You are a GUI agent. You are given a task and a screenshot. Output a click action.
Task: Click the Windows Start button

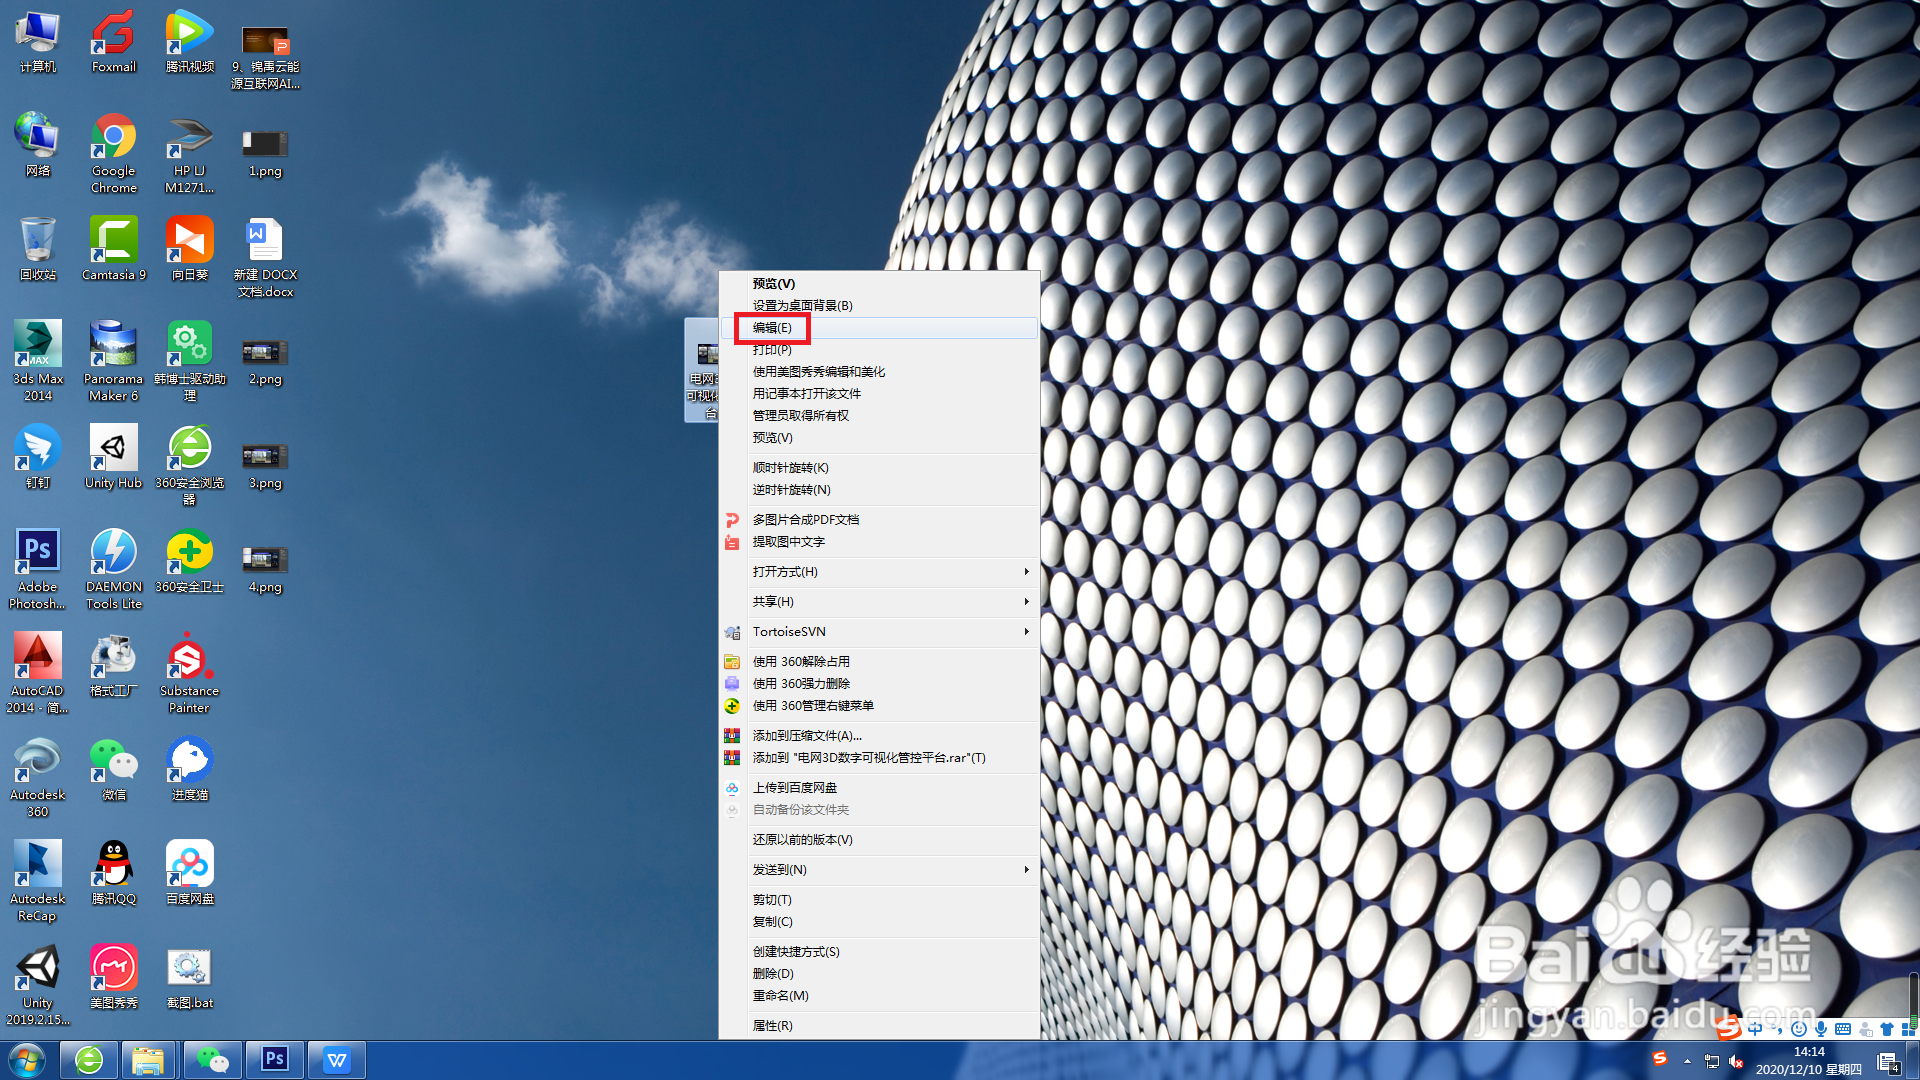[x=27, y=1059]
